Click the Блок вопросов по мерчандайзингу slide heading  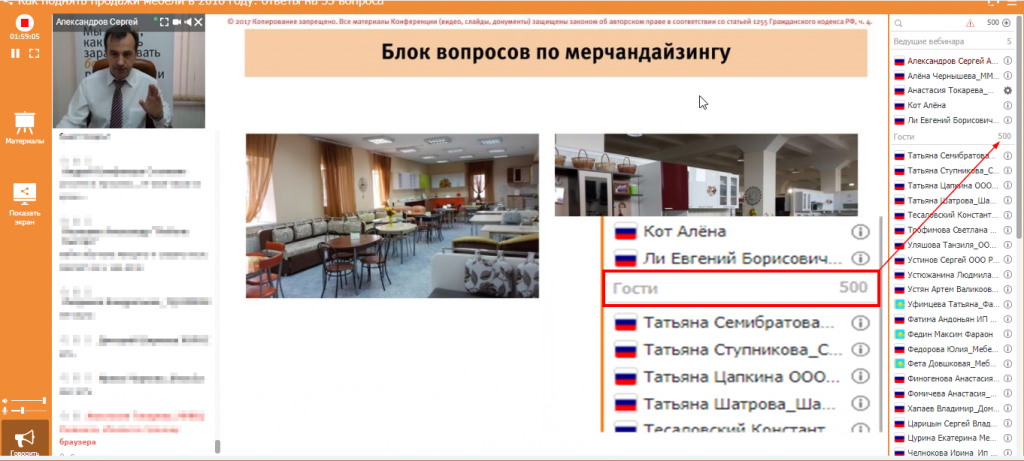[556, 52]
